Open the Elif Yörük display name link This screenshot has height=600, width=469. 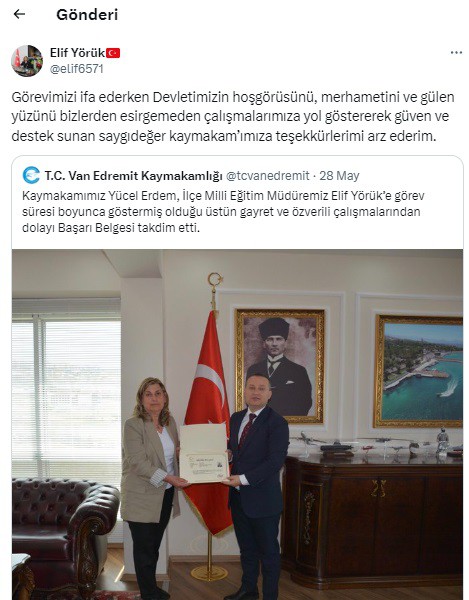tap(77, 53)
